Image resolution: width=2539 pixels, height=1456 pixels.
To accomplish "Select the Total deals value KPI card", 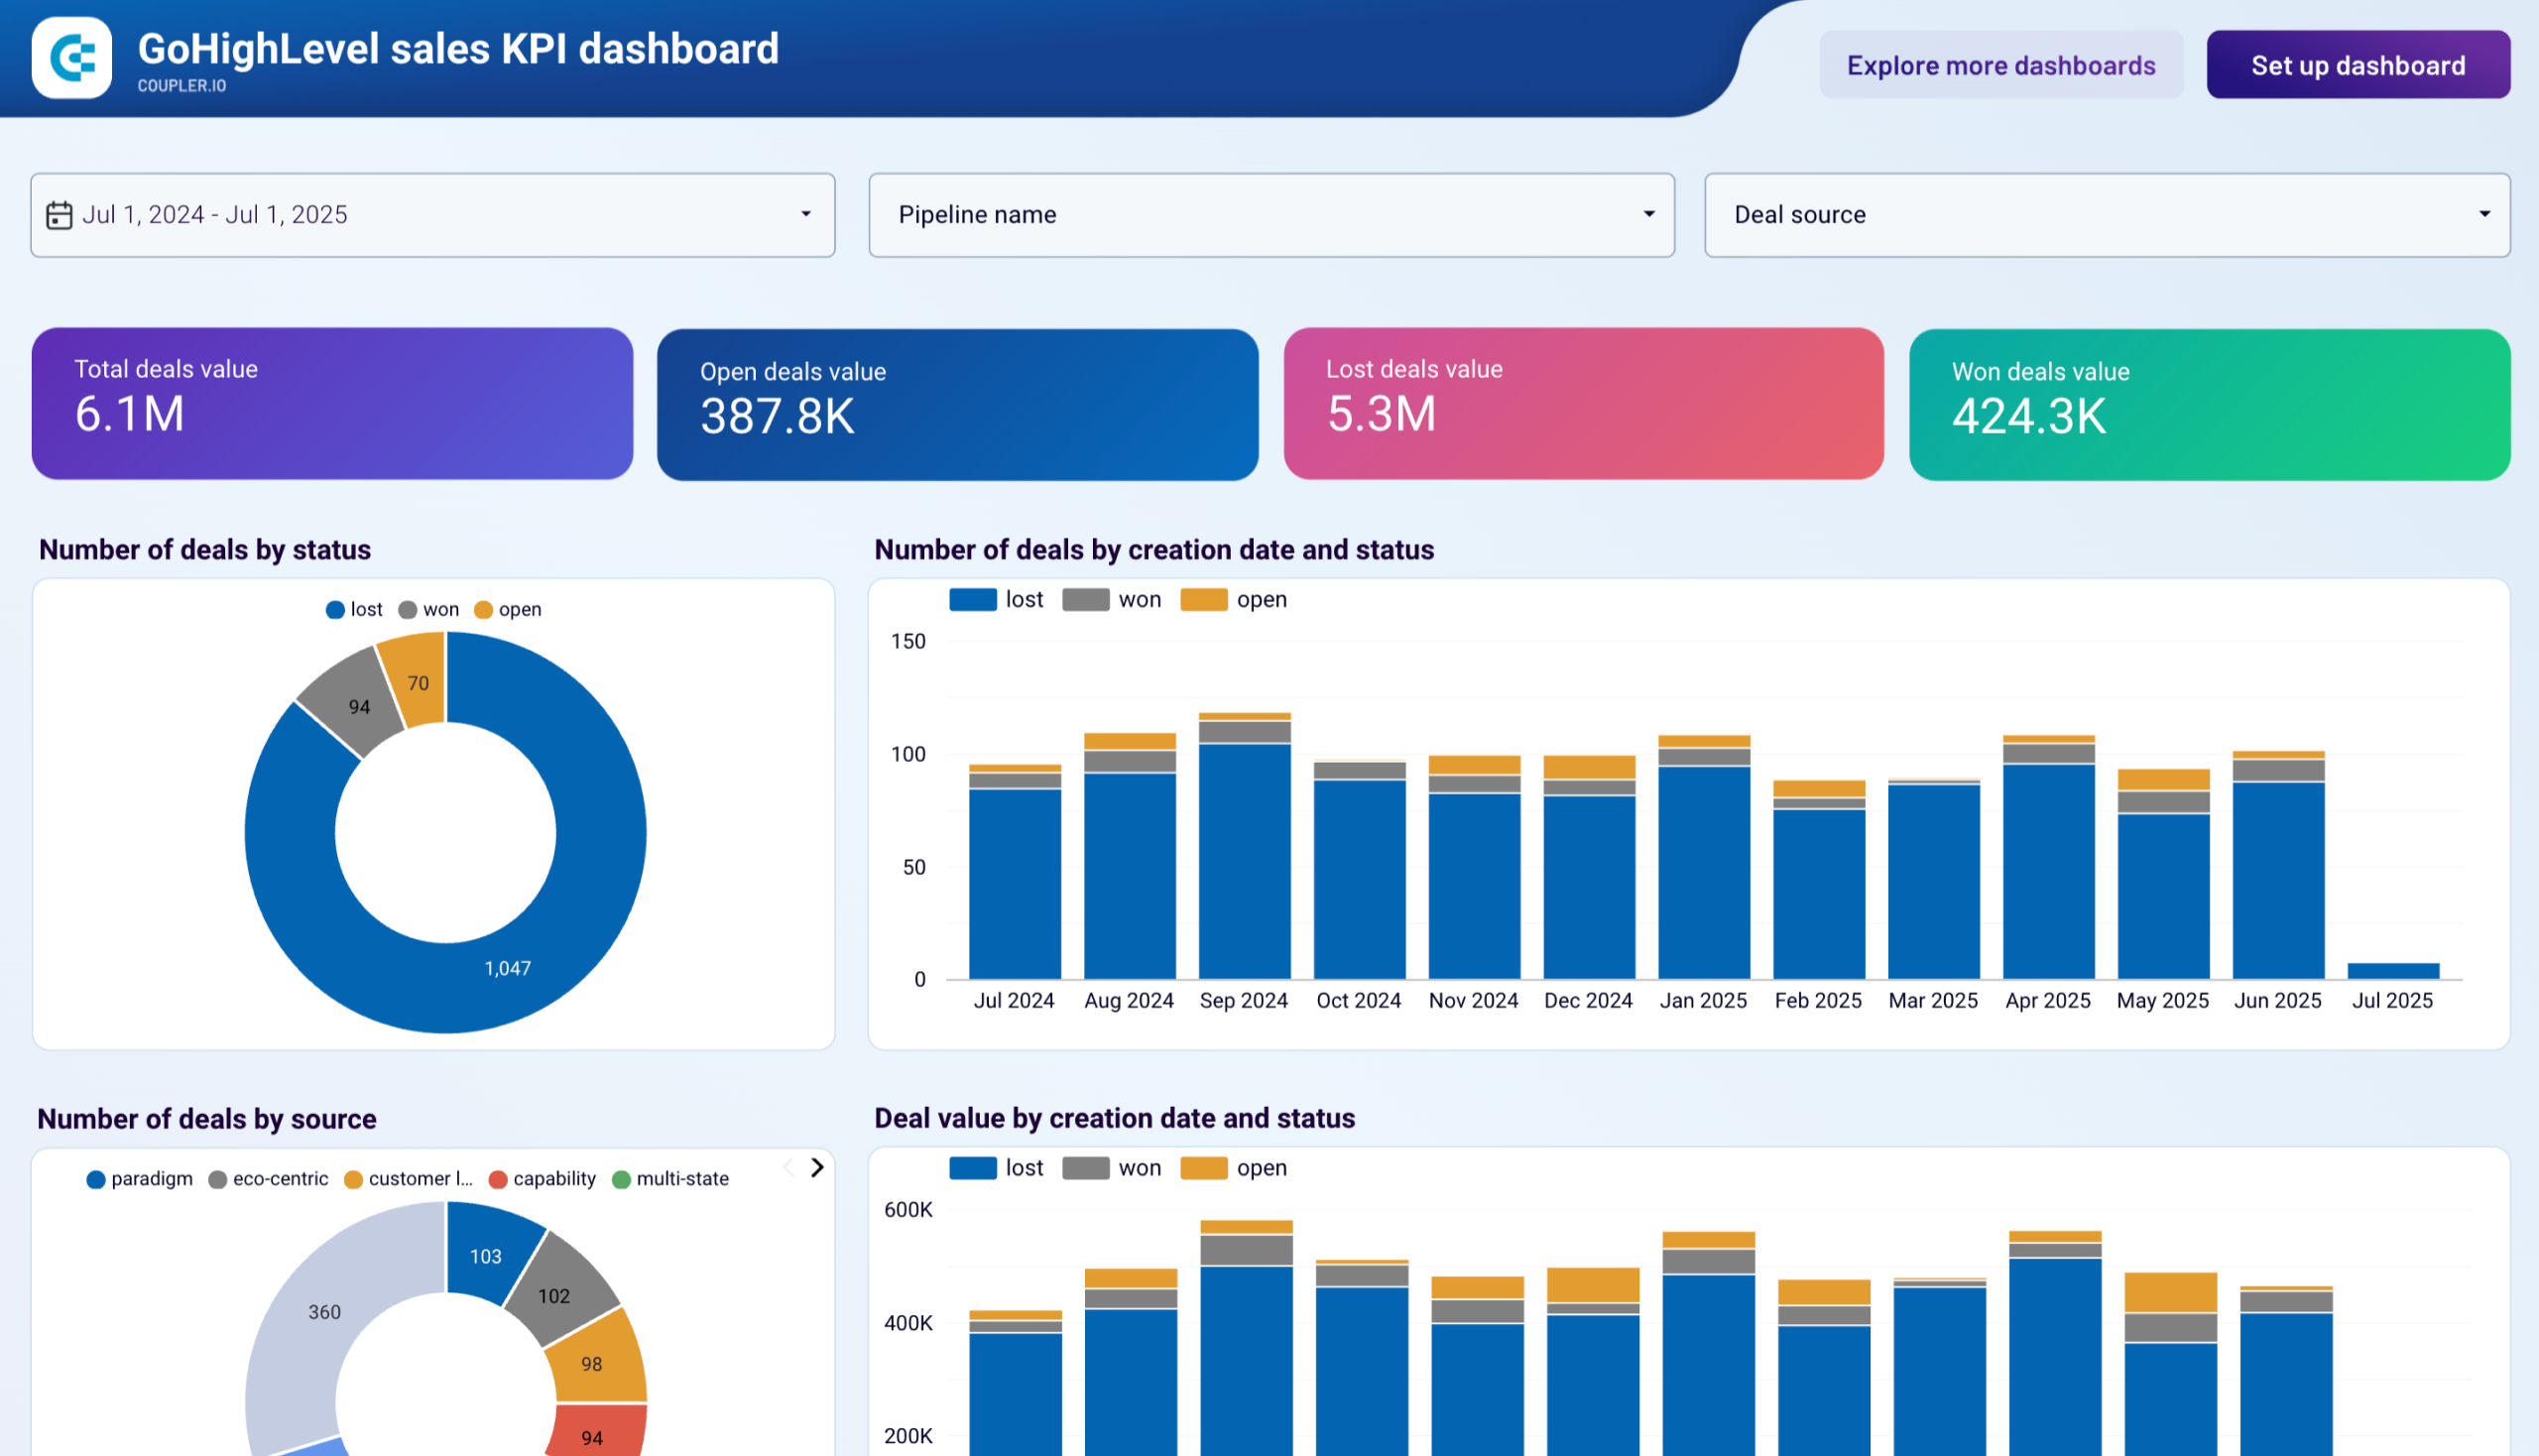I will pos(333,403).
